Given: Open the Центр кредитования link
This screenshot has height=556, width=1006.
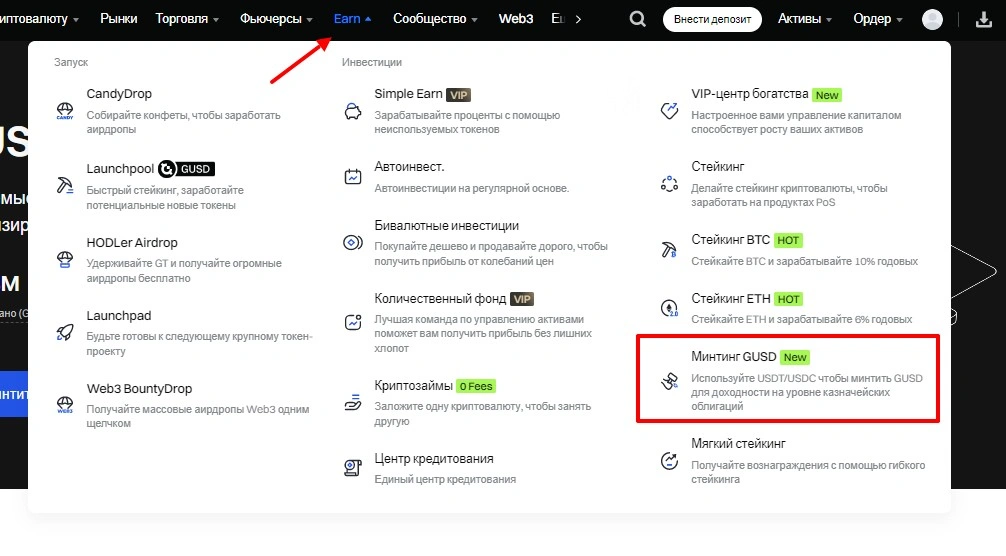Looking at the screenshot, I should click(434, 459).
